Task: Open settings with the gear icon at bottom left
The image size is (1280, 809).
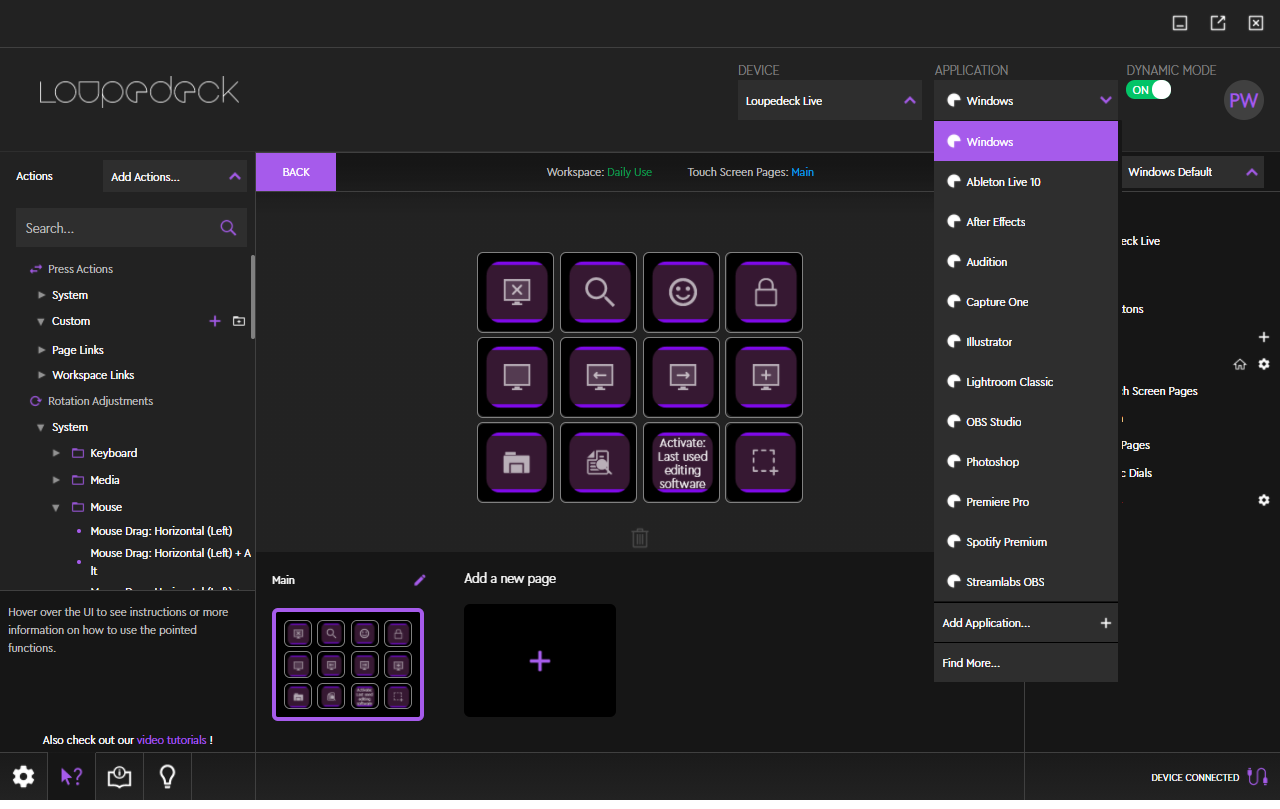Action: pos(23,777)
